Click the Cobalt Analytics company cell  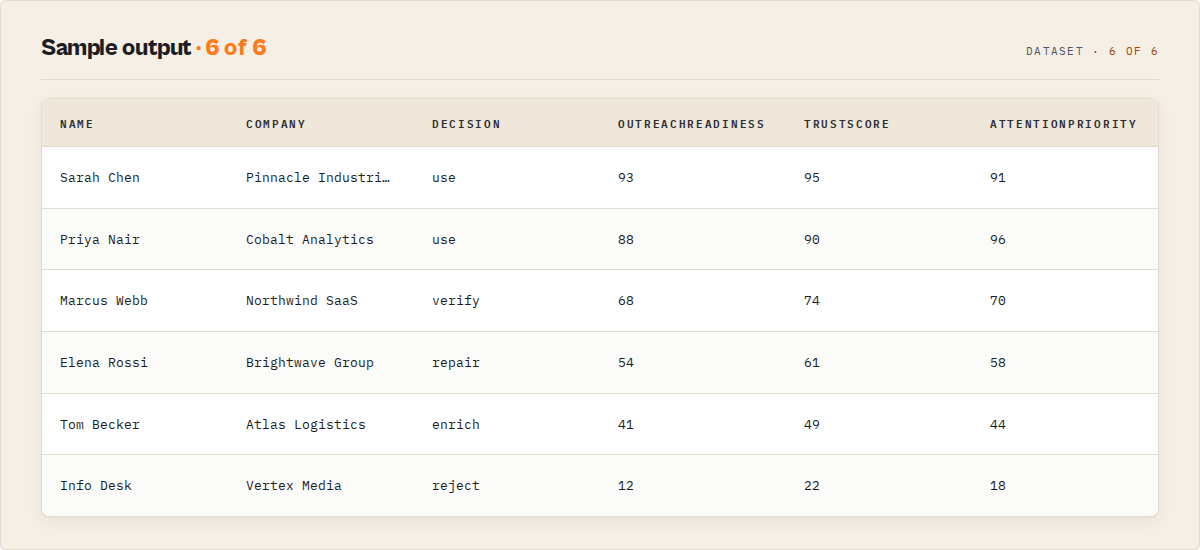tap(310, 240)
